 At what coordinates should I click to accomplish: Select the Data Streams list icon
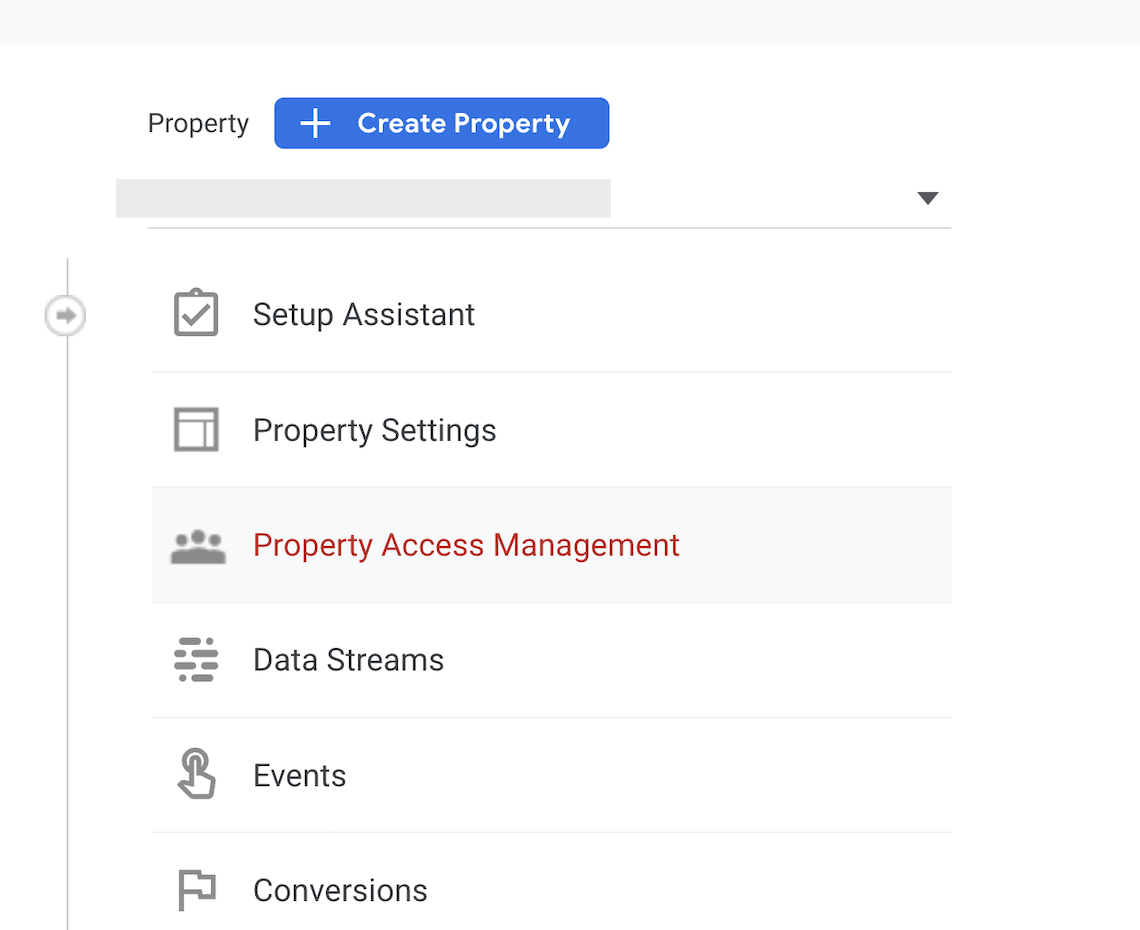pos(196,659)
